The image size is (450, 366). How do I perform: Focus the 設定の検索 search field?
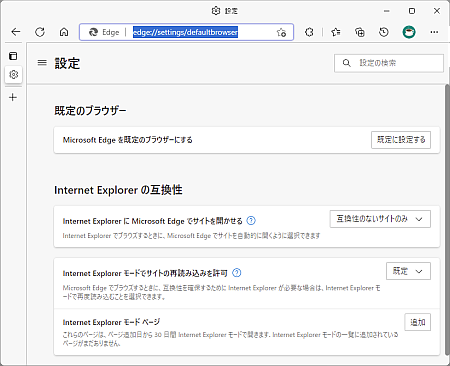coord(389,63)
